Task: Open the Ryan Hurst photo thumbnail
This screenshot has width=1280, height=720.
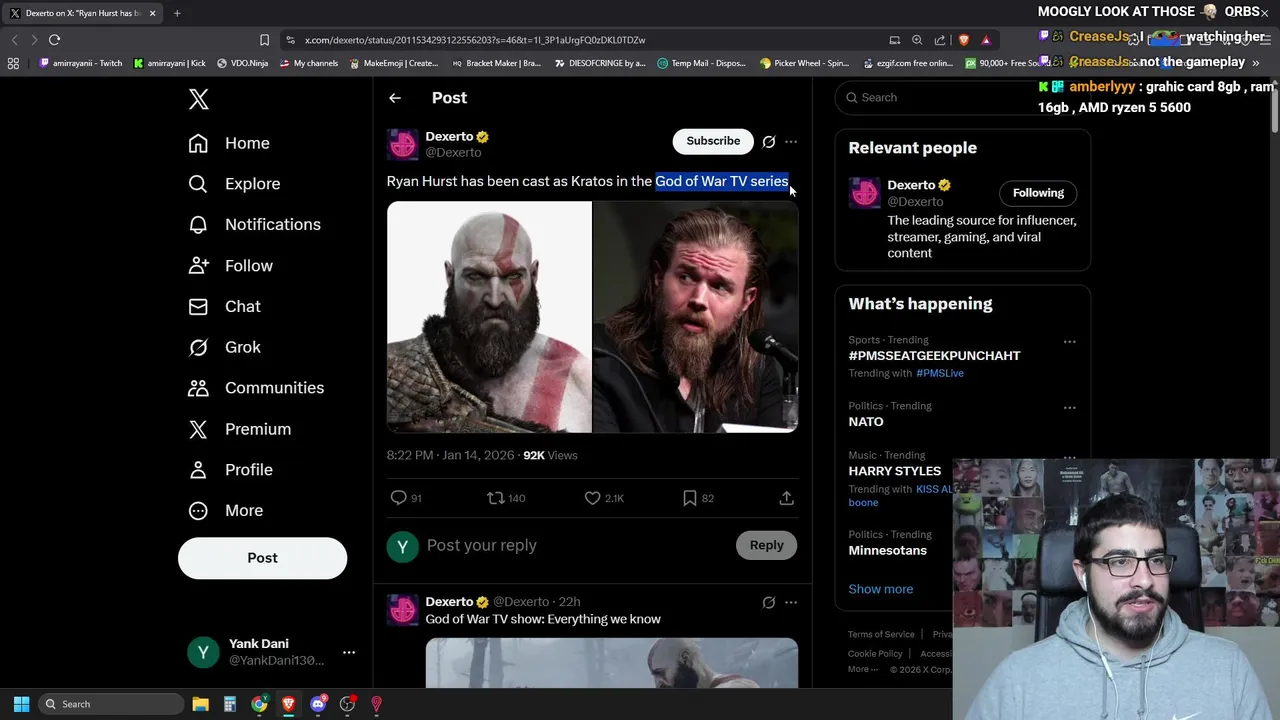Action: click(x=696, y=317)
